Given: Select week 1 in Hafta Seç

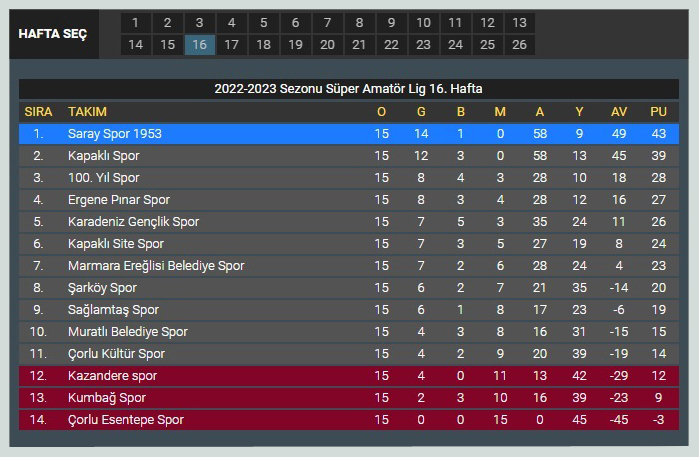Looking at the screenshot, I should click(136, 23).
